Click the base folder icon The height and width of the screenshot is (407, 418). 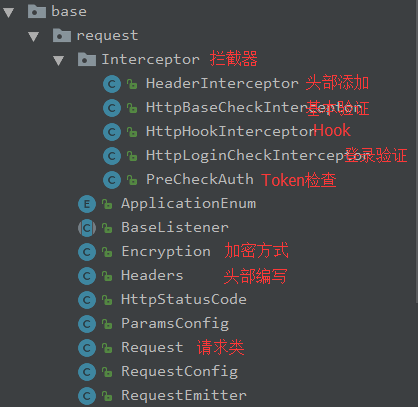37,11
